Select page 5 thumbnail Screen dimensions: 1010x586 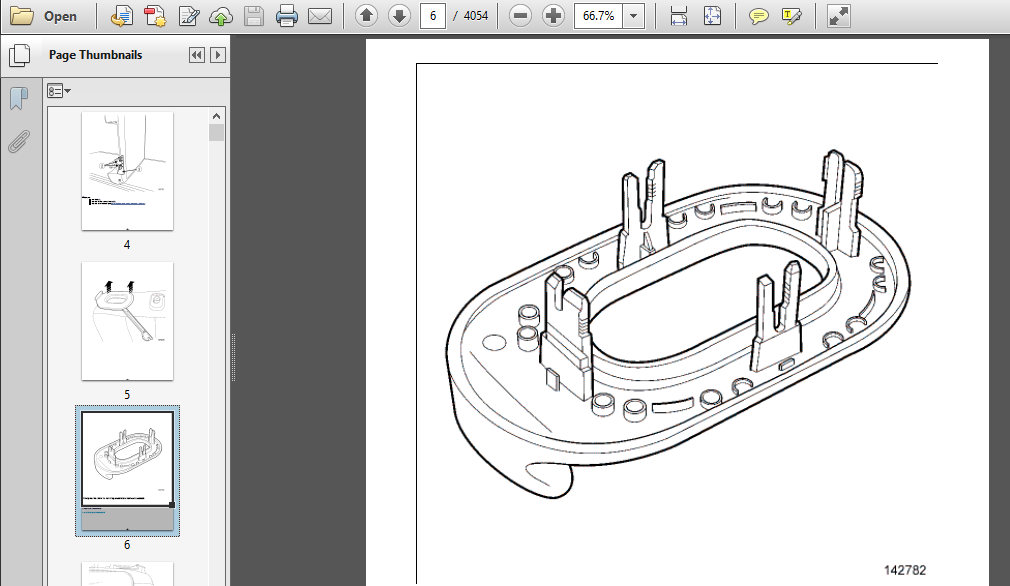coord(128,321)
